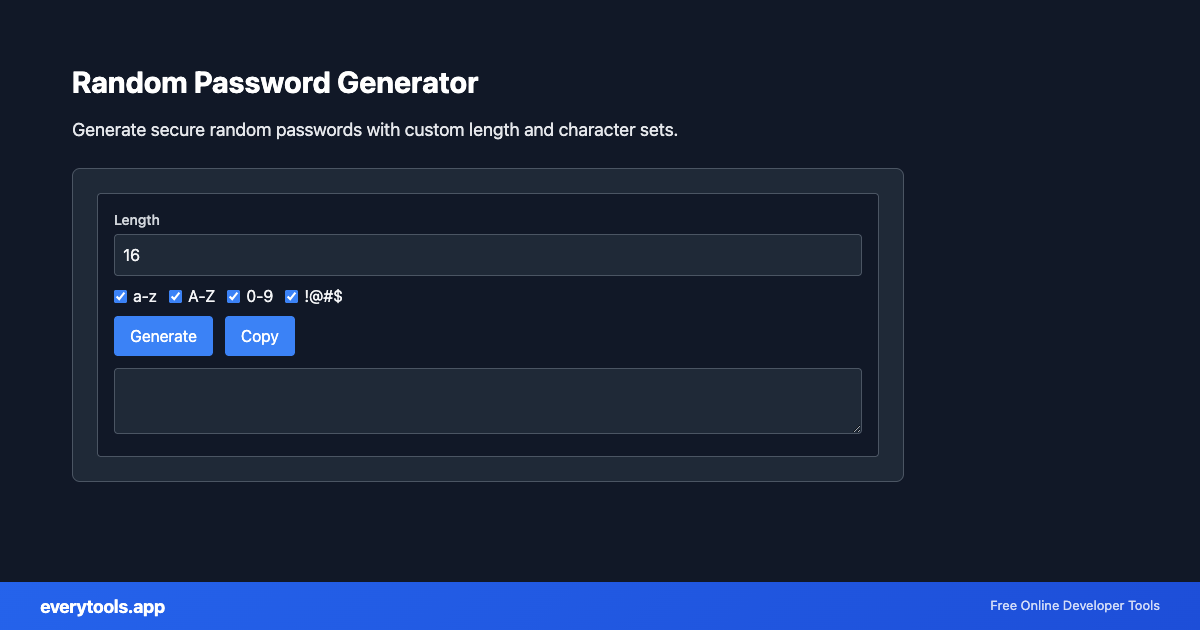Screen dimensions: 1200x630
Task: Click the Free Online Developer Tools link
Action: pyautogui.click(x=1074, y=606)
